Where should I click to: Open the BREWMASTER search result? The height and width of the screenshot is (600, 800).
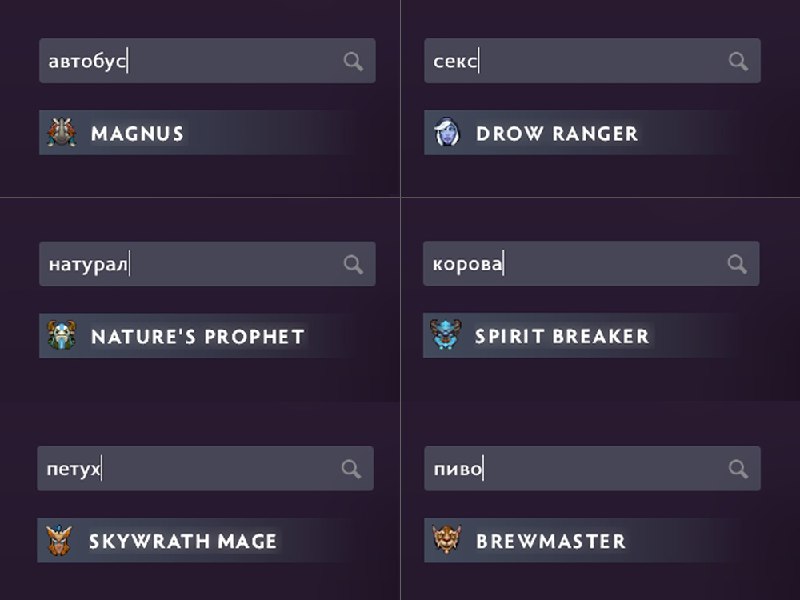pyautogui.click(x=550, y=542)
